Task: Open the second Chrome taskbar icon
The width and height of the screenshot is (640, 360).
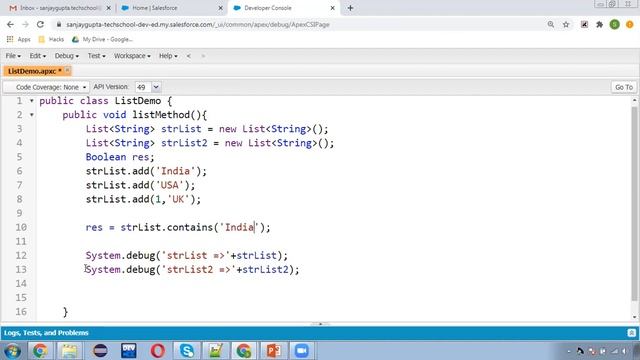Action: click(244, 351)
